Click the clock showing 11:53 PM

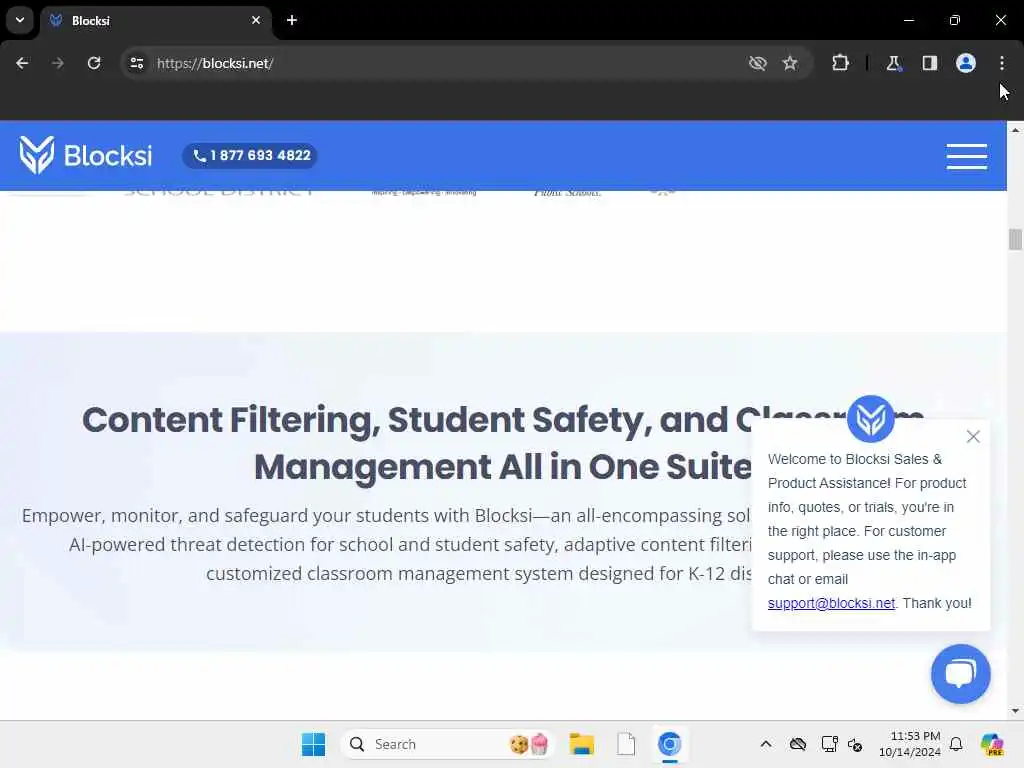click(909, 744)
